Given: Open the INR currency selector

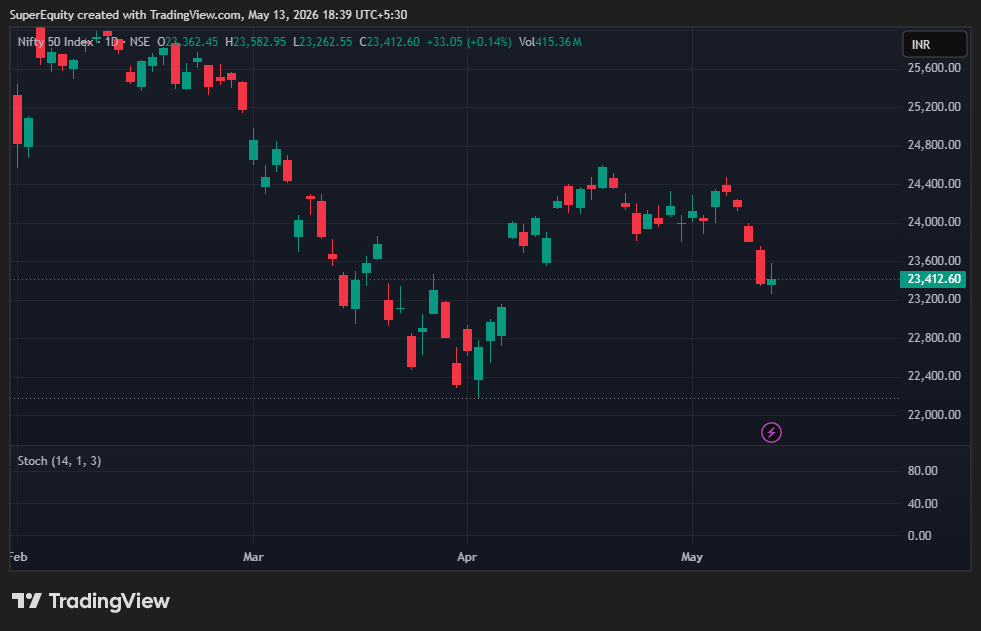Looking at the screenshot, I should [x=935, y=44].
